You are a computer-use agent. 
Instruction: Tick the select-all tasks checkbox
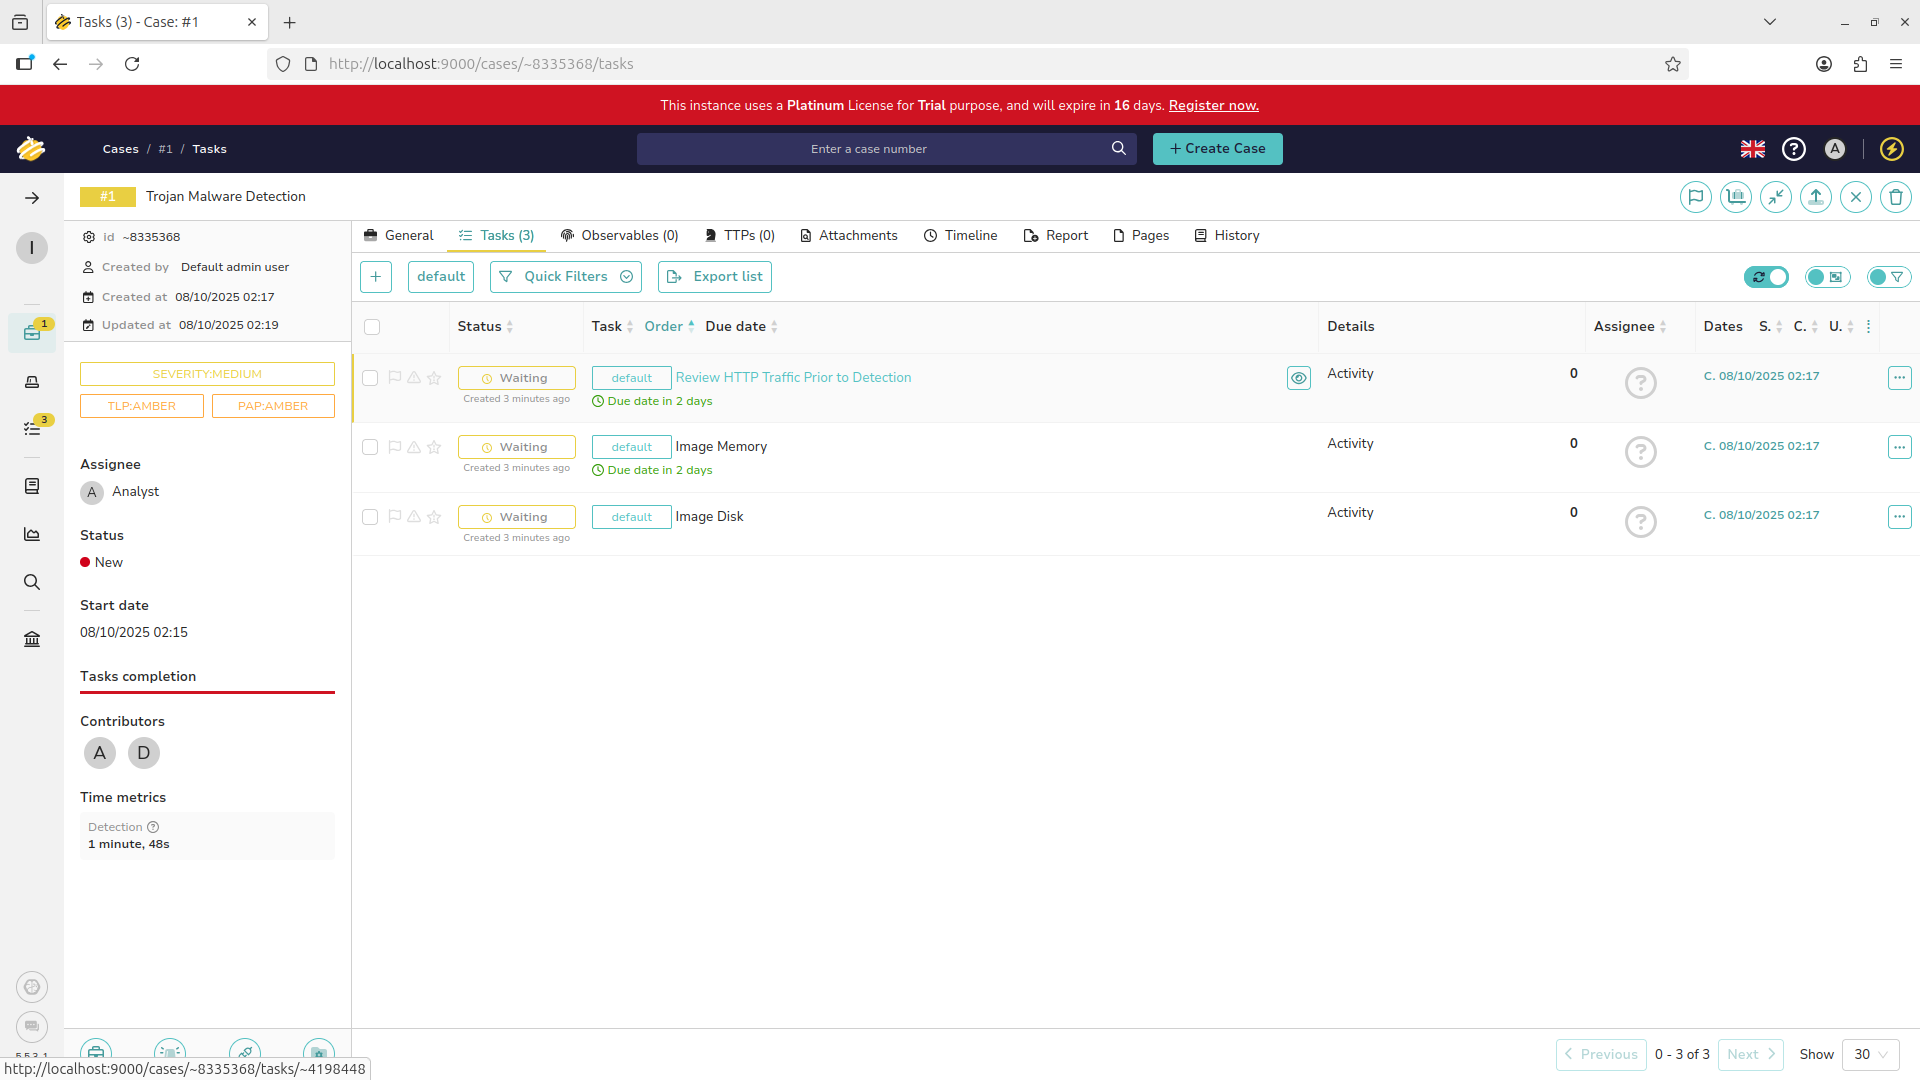pos(372,327)
